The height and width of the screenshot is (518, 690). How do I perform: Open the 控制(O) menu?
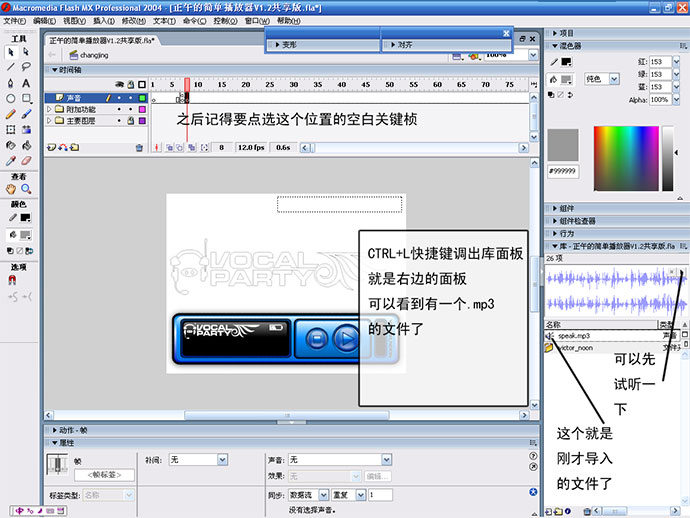pyautogui.click(x=225, y=21)
